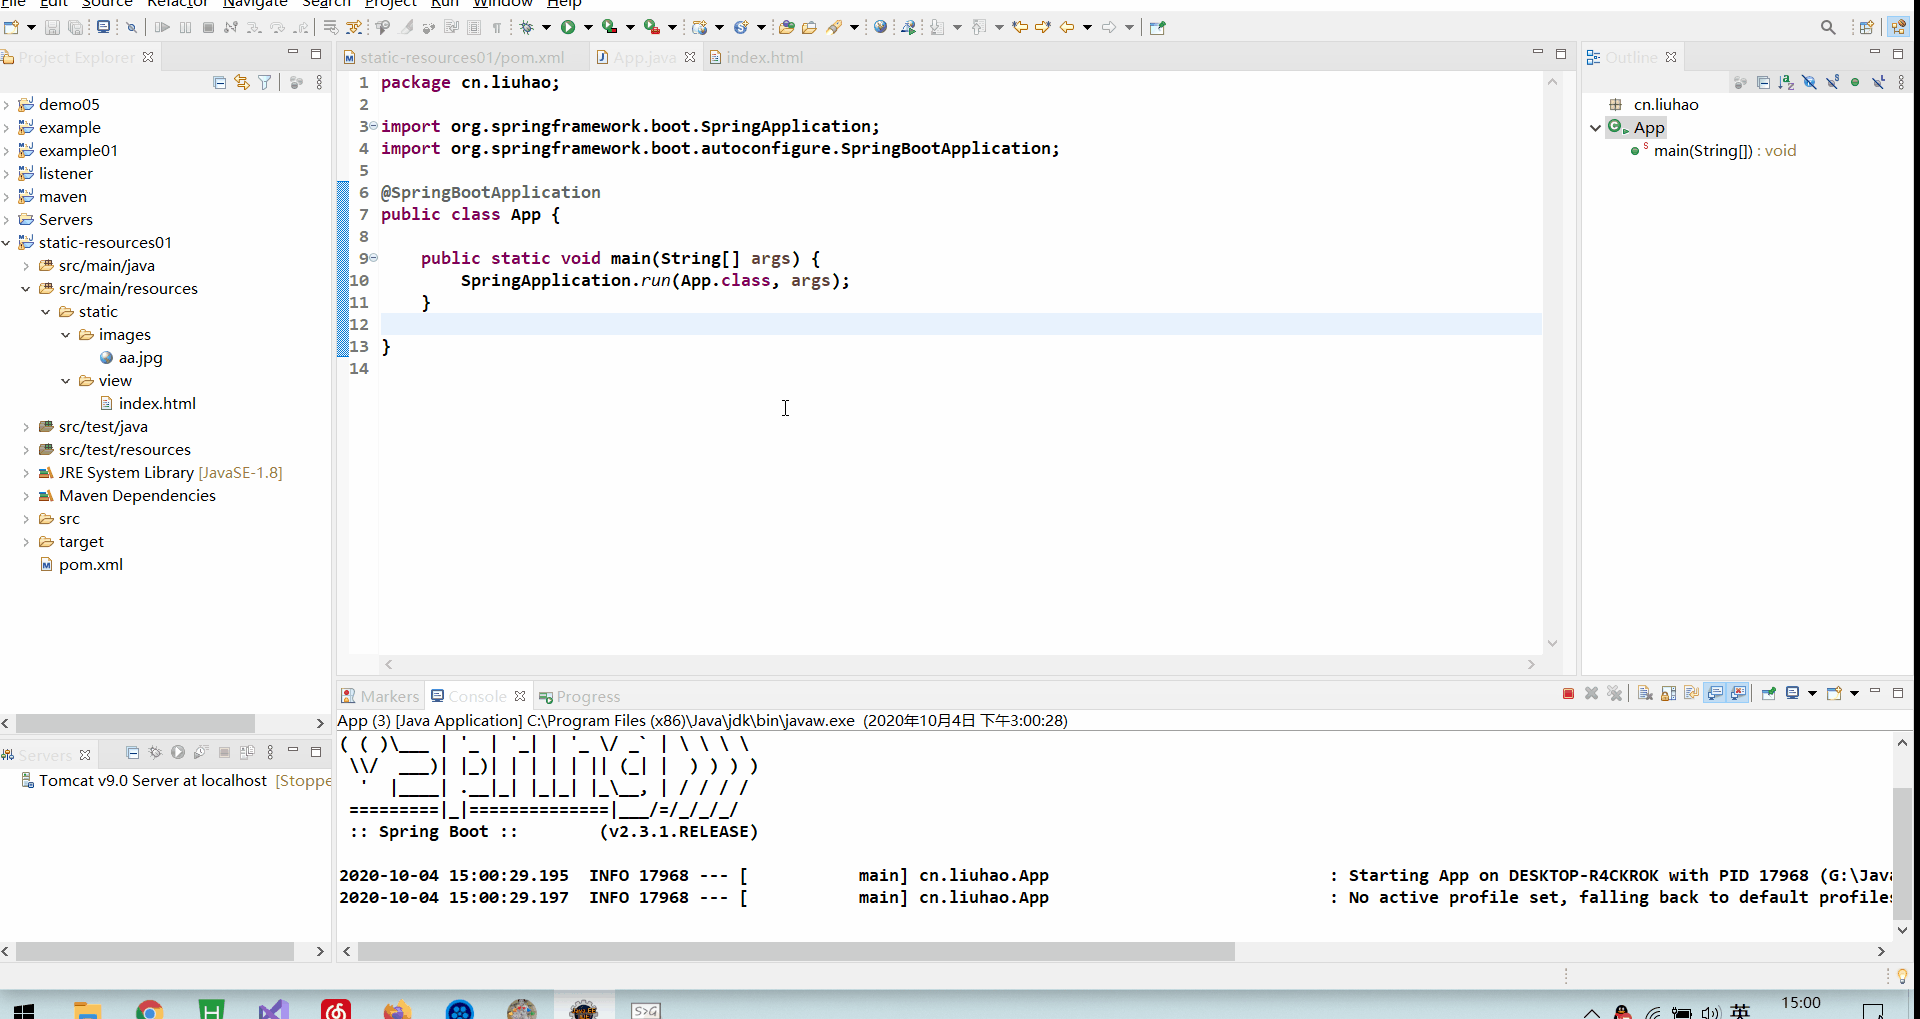Click the Save disk icon in toolbar
Image resolution: width=1920 pixels, height=1019 pixels.
(x=53, y=27)
